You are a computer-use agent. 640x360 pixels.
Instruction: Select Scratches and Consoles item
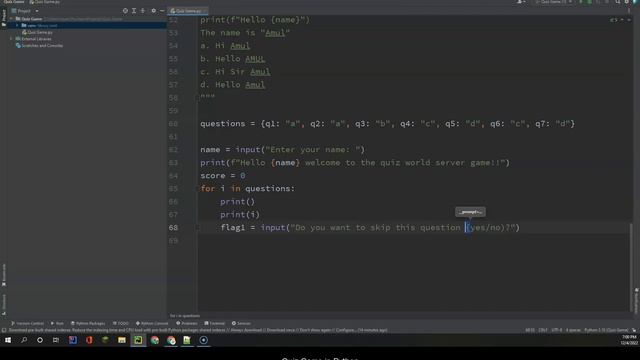tap(40, 46)
